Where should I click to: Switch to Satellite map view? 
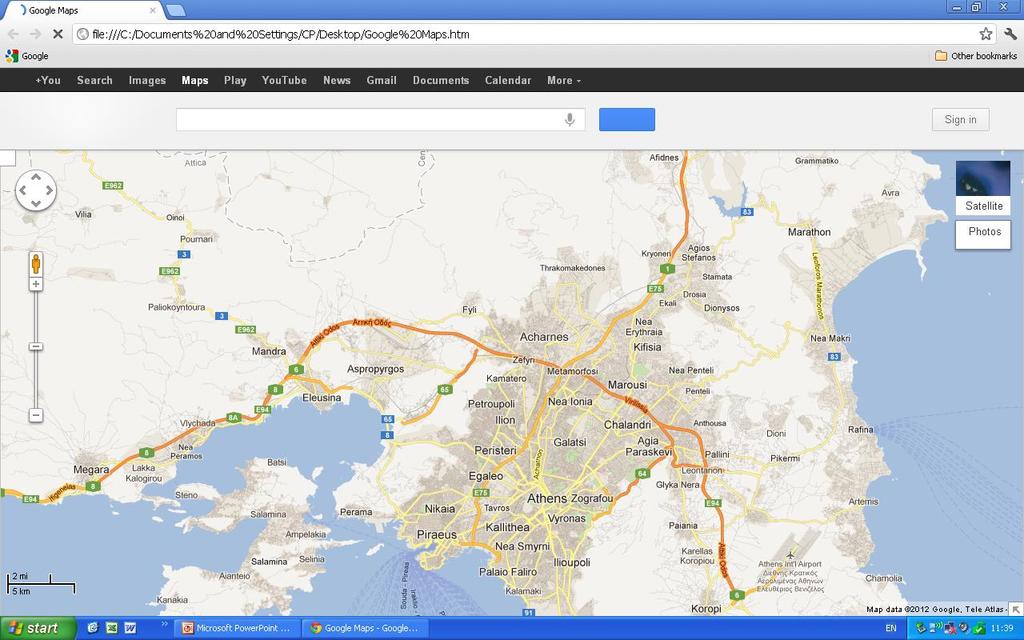(x=984, y=188)
